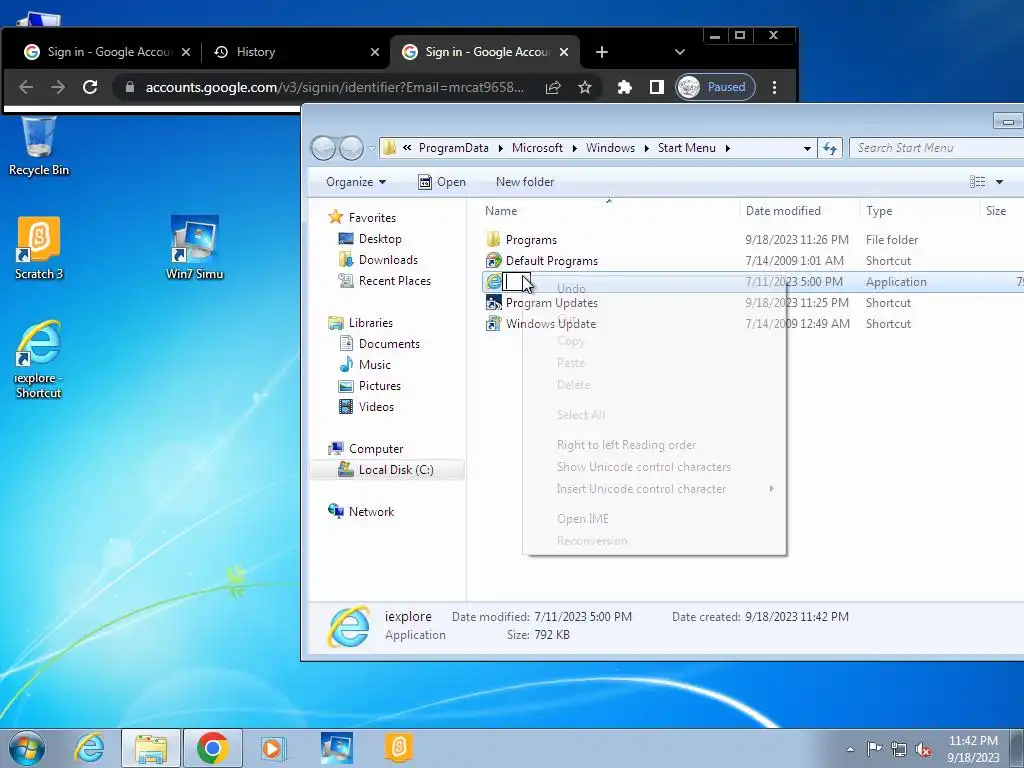The image size is (1024, 768).
Task: Select the Scratch 3 desktop shortcut
Action: pyautogui.click(x=39, y=248)
